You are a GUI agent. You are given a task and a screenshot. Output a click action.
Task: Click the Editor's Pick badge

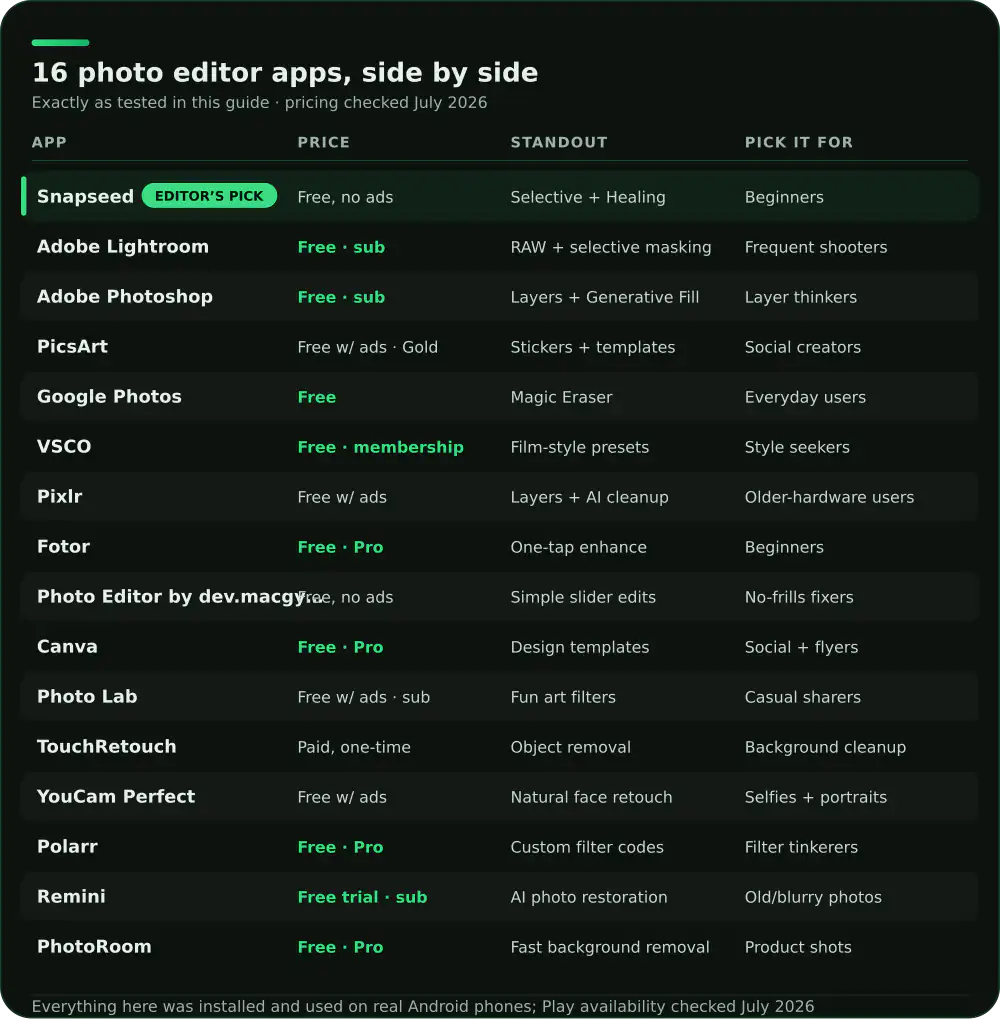tap(209, 196)
